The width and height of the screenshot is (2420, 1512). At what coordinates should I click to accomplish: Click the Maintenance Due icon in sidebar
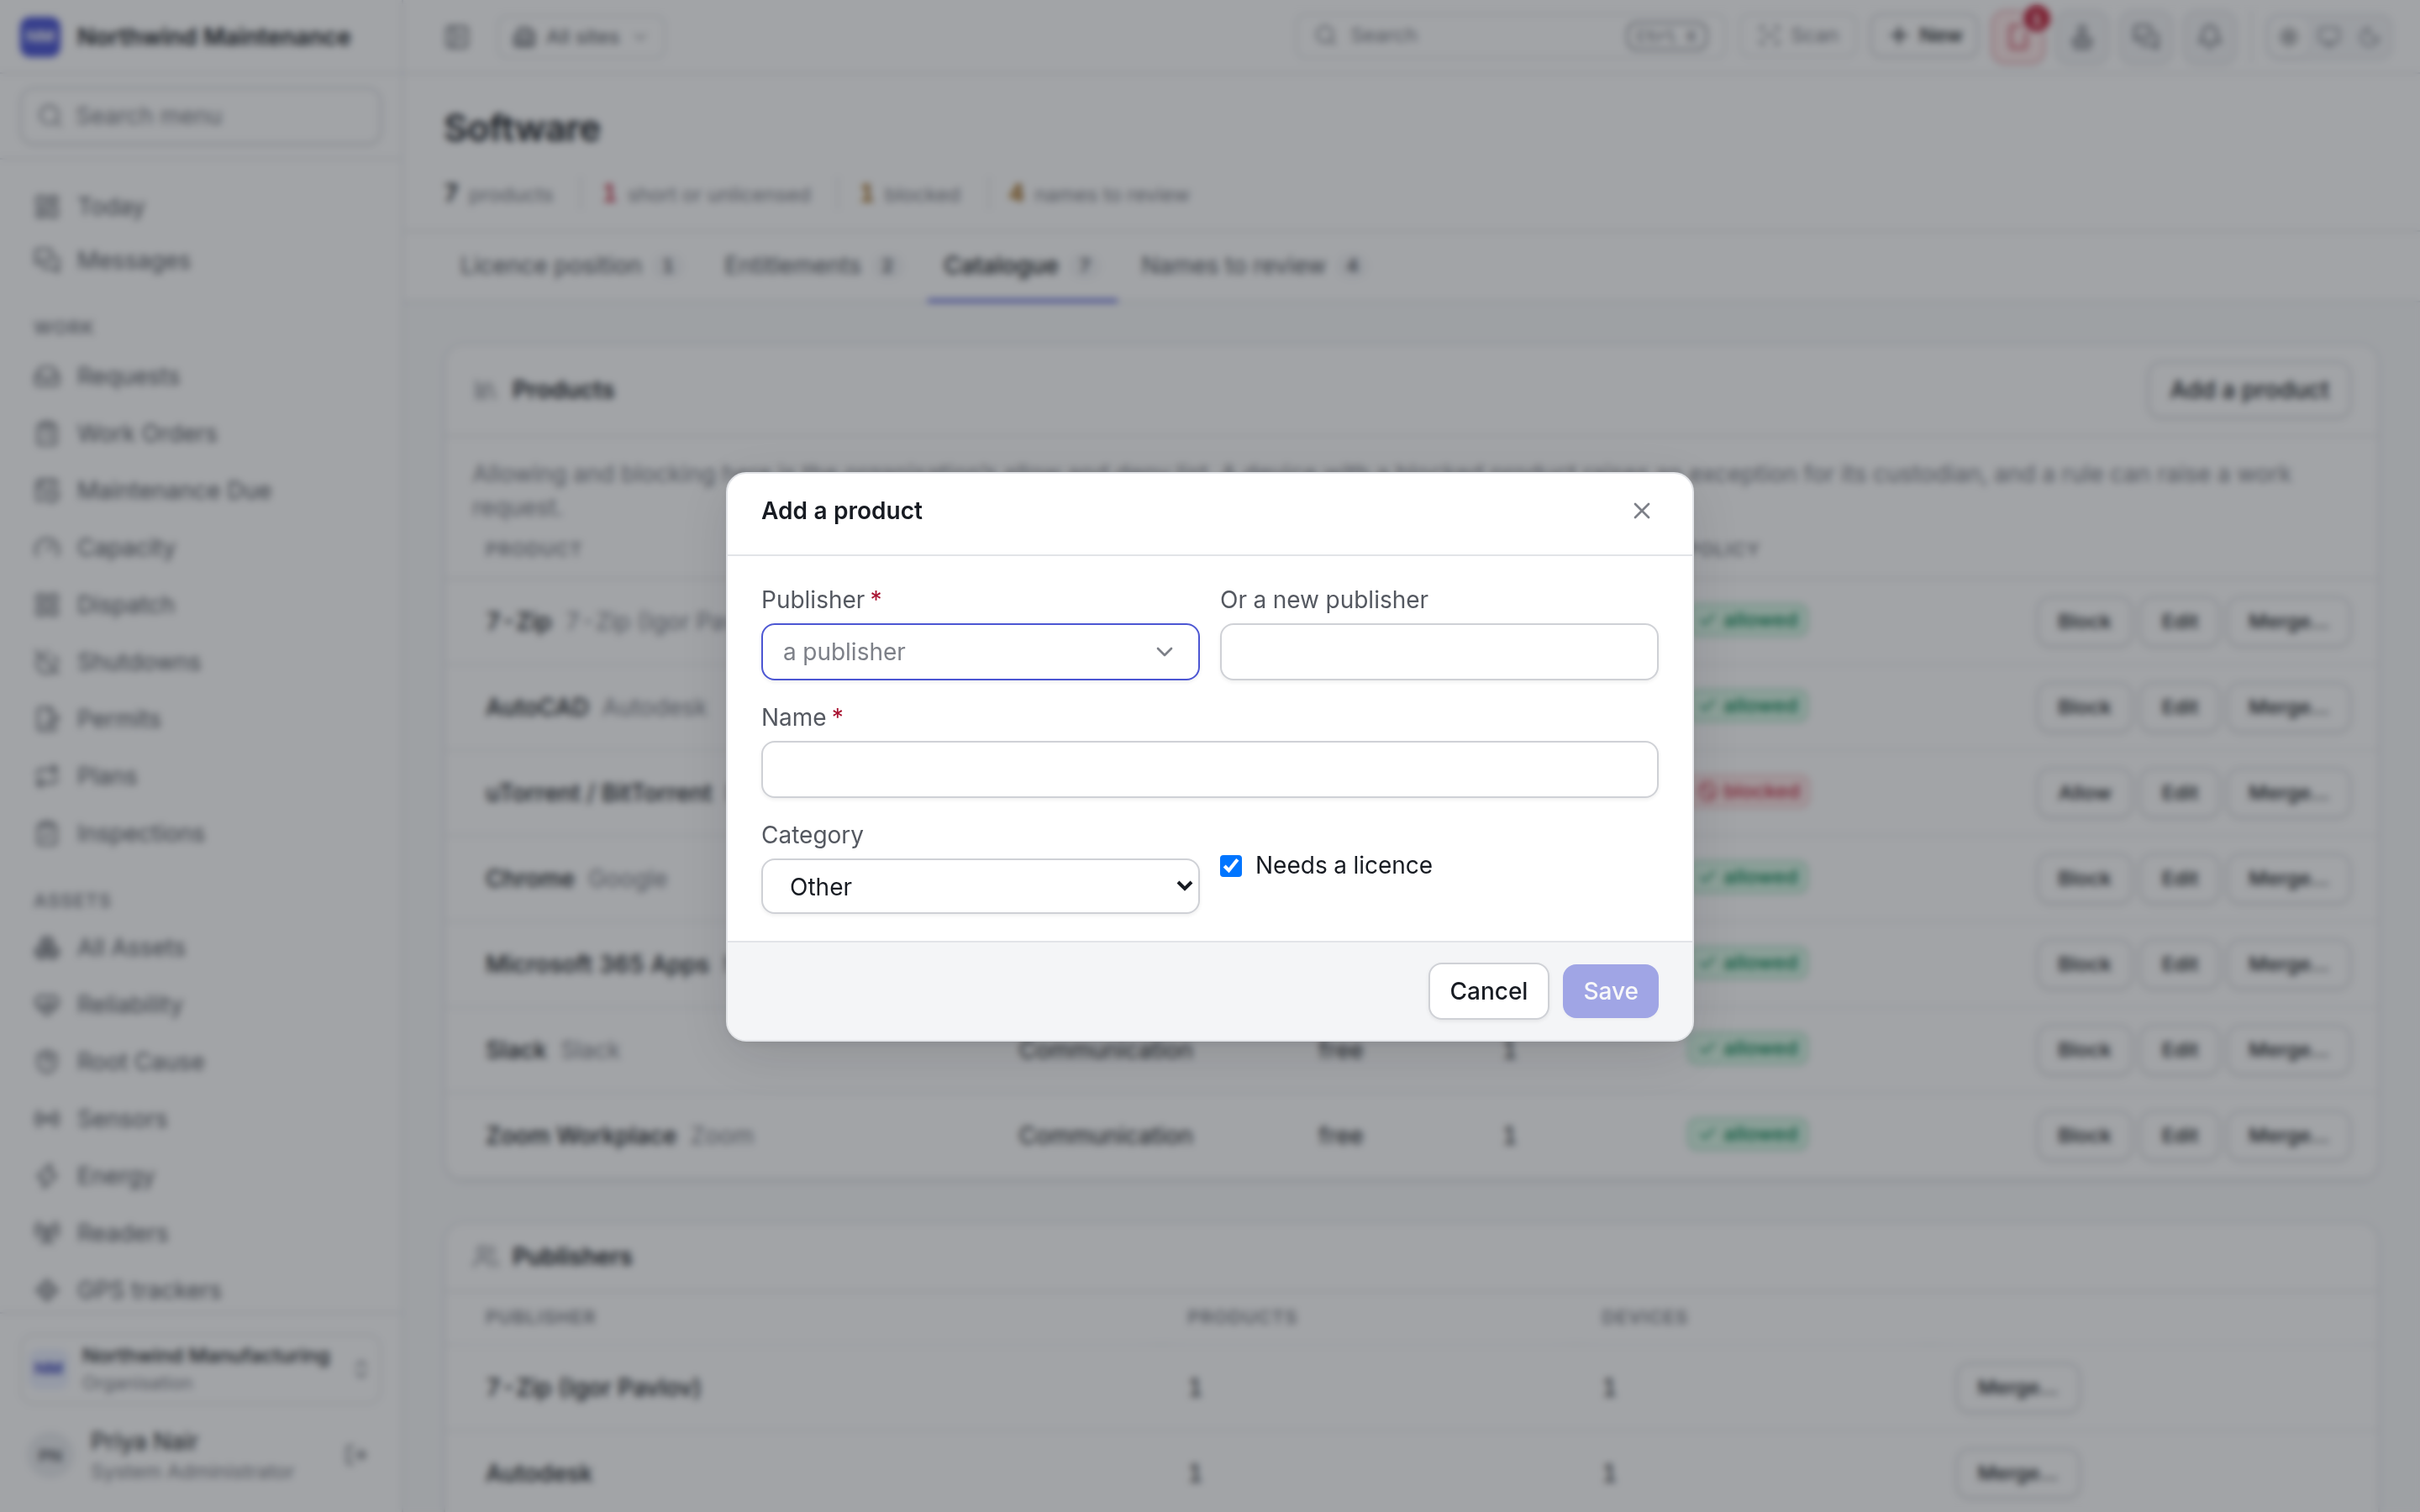click(47, 491)
